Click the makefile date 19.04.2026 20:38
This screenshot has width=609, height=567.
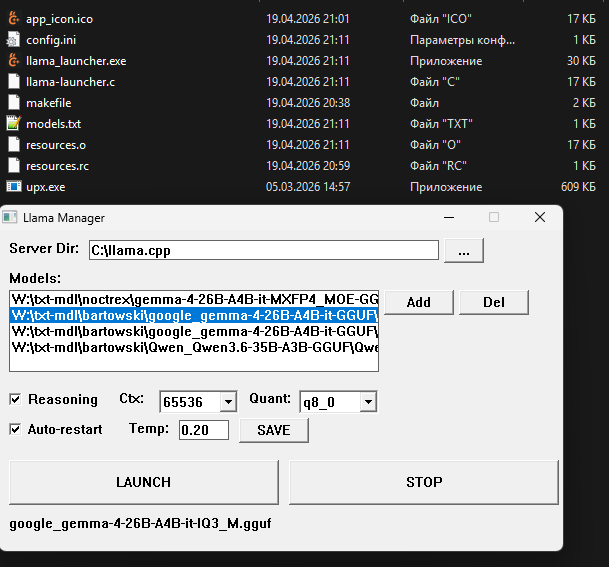[308, 103]
